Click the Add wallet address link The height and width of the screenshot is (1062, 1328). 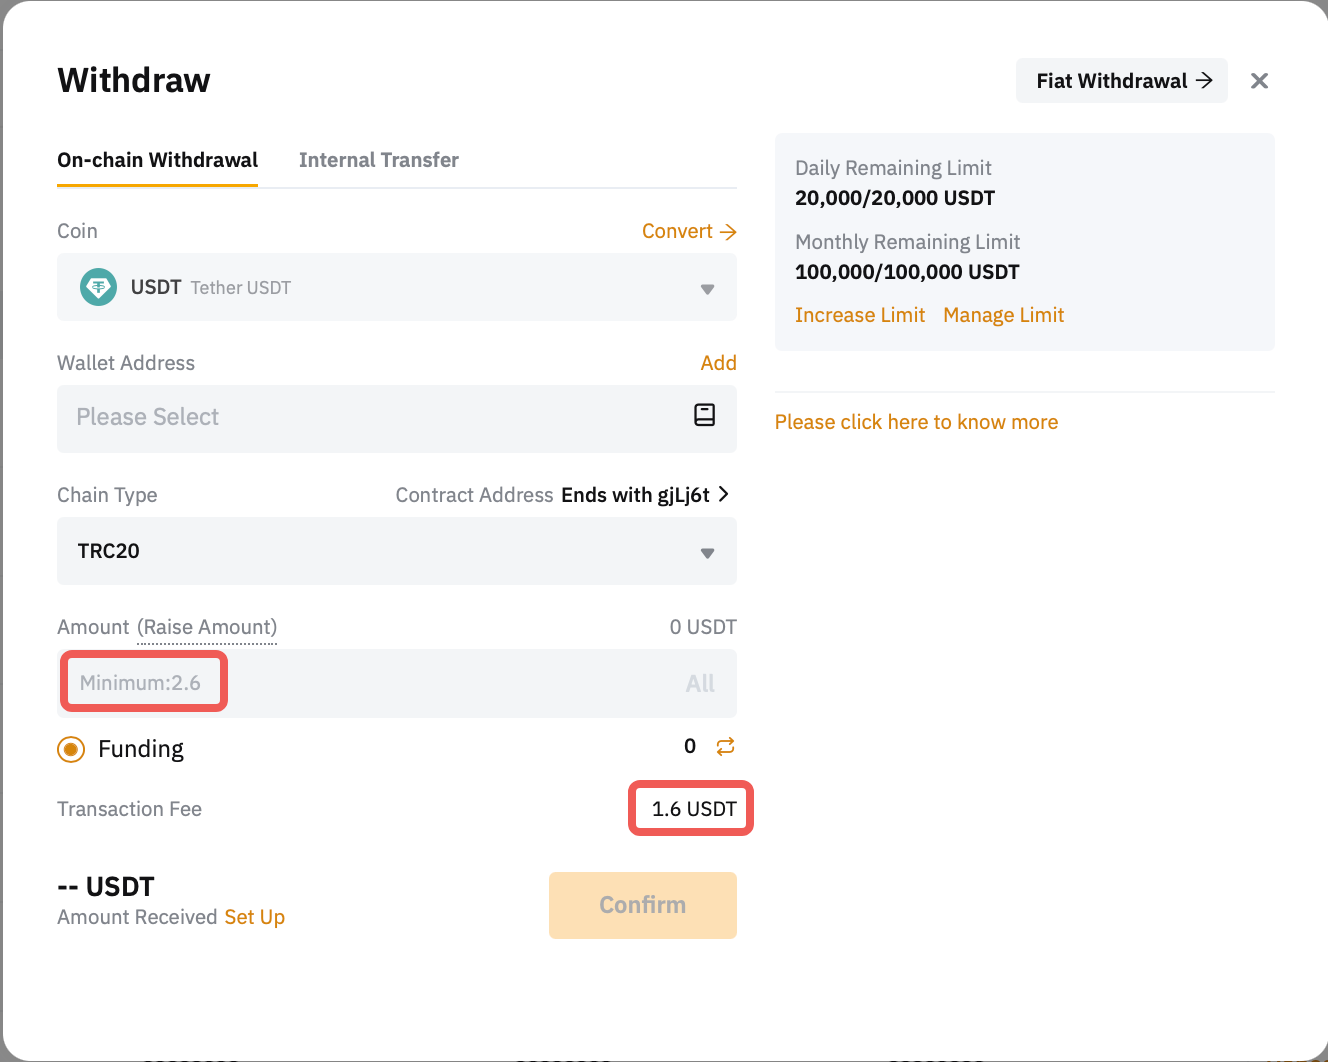point(718,363)
